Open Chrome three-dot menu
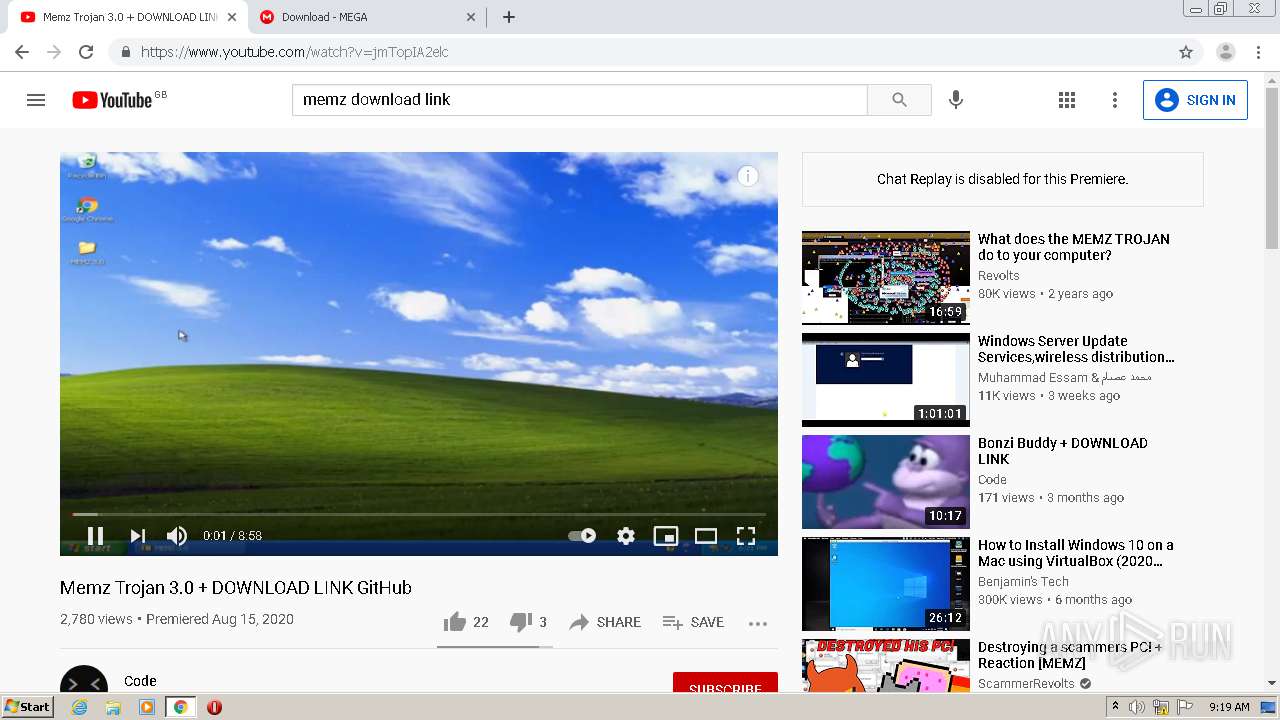Screen dimensions: 1280x720 point(1257,52)
